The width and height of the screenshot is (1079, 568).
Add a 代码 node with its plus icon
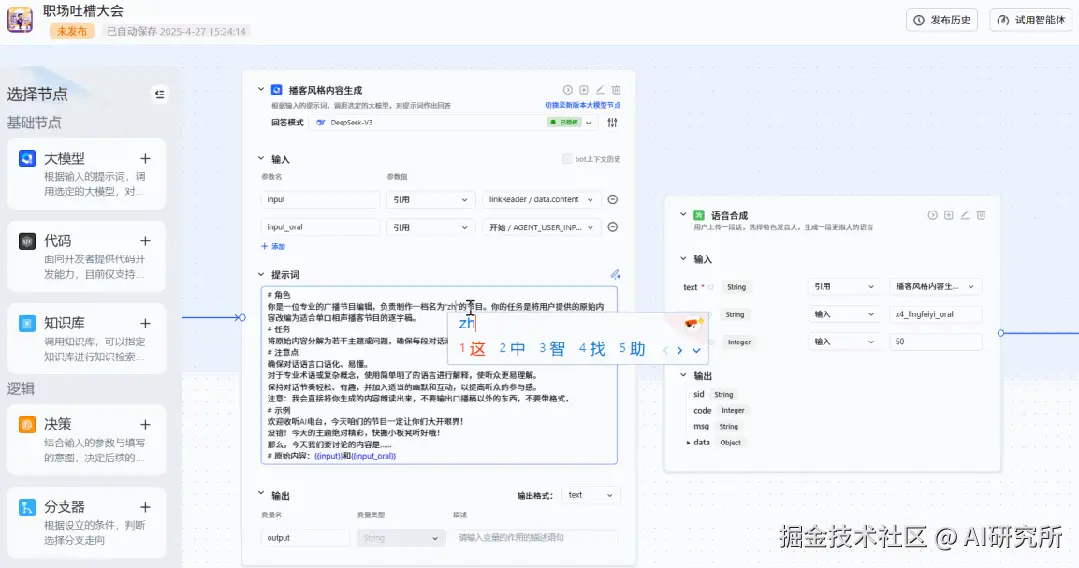click(145, 241)
